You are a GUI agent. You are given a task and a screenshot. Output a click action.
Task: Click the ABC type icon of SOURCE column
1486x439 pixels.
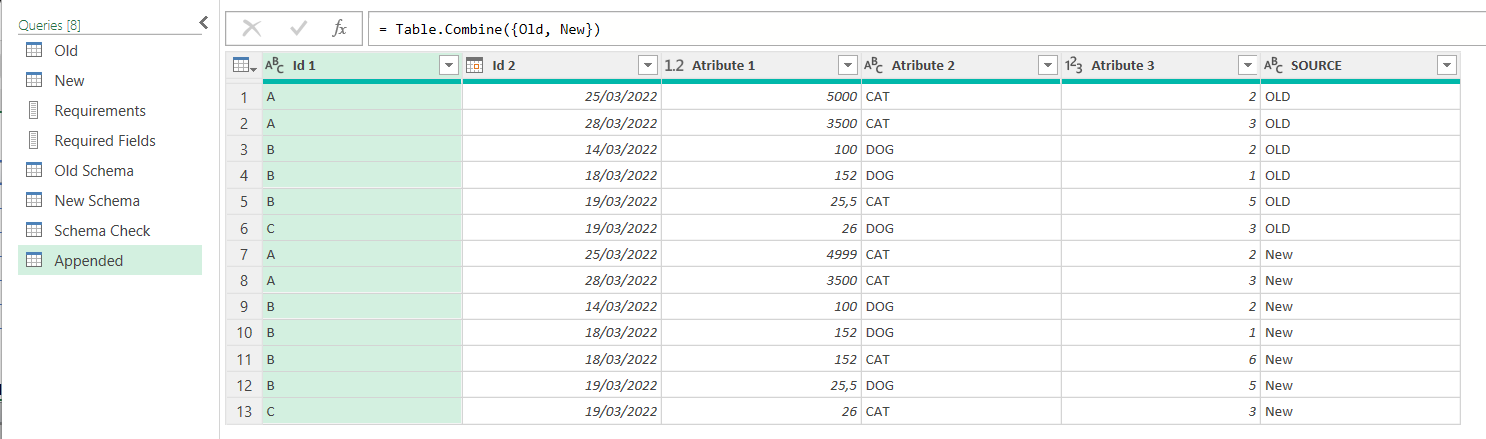point(1274,65)
